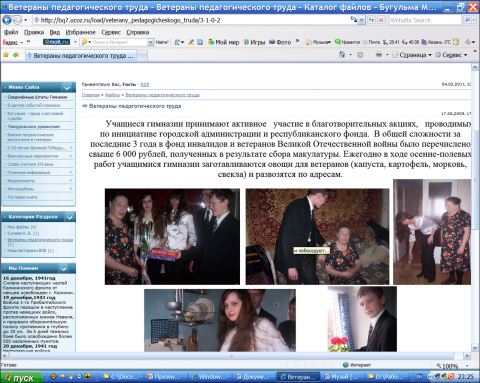Click the search magnifier icon
The width and height of the screenshot is (480, 383).
pyautogui.click(x=467, y=20)
